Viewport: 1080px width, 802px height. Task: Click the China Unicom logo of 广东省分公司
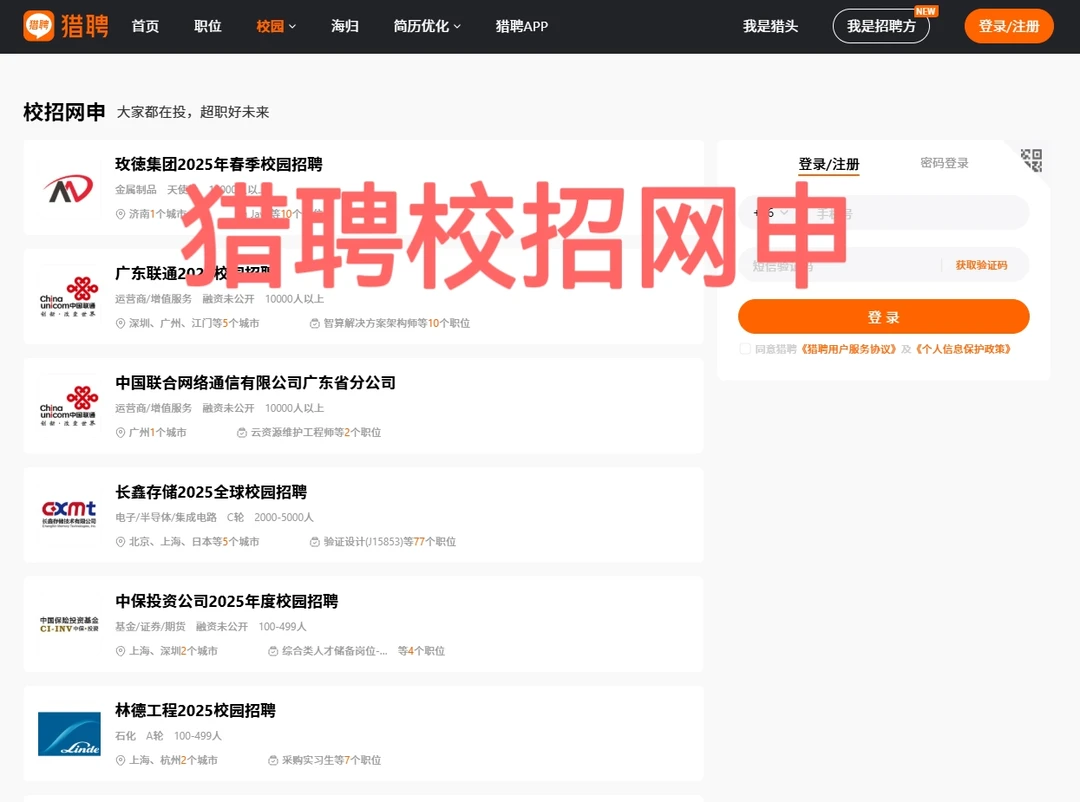(x=68, y=407)
